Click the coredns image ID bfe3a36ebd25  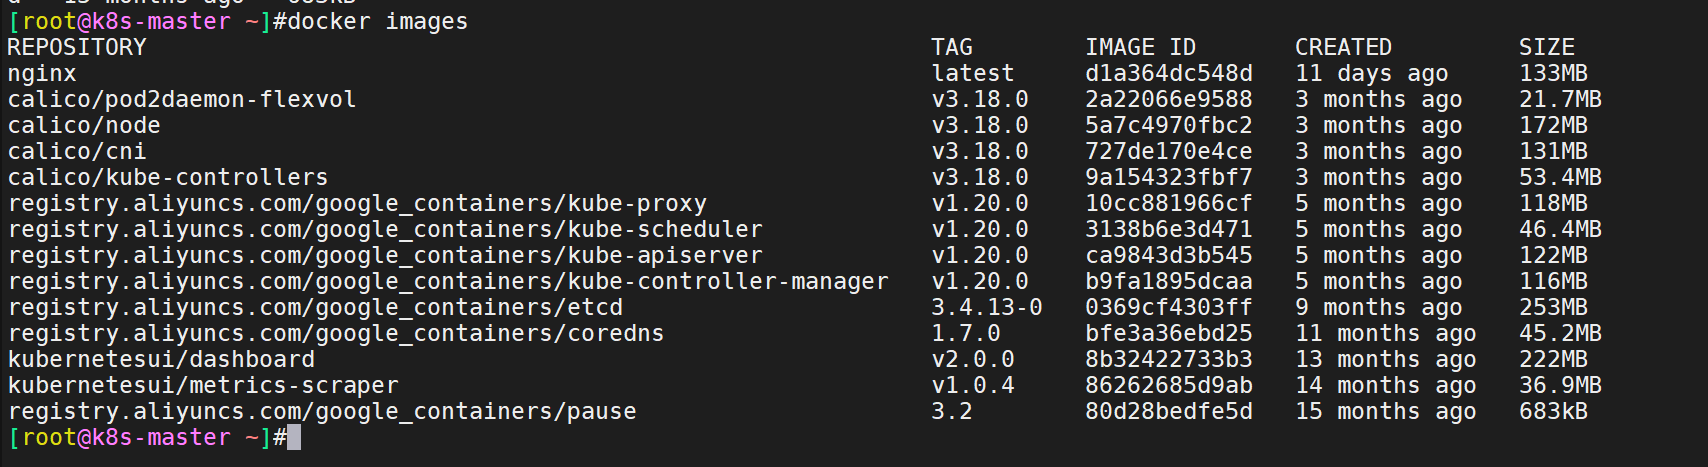coord(1169,334)
